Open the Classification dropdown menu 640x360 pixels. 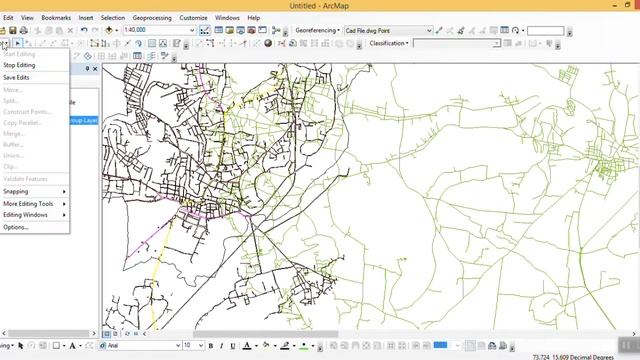pyautogui.click(x=389, y=43)
